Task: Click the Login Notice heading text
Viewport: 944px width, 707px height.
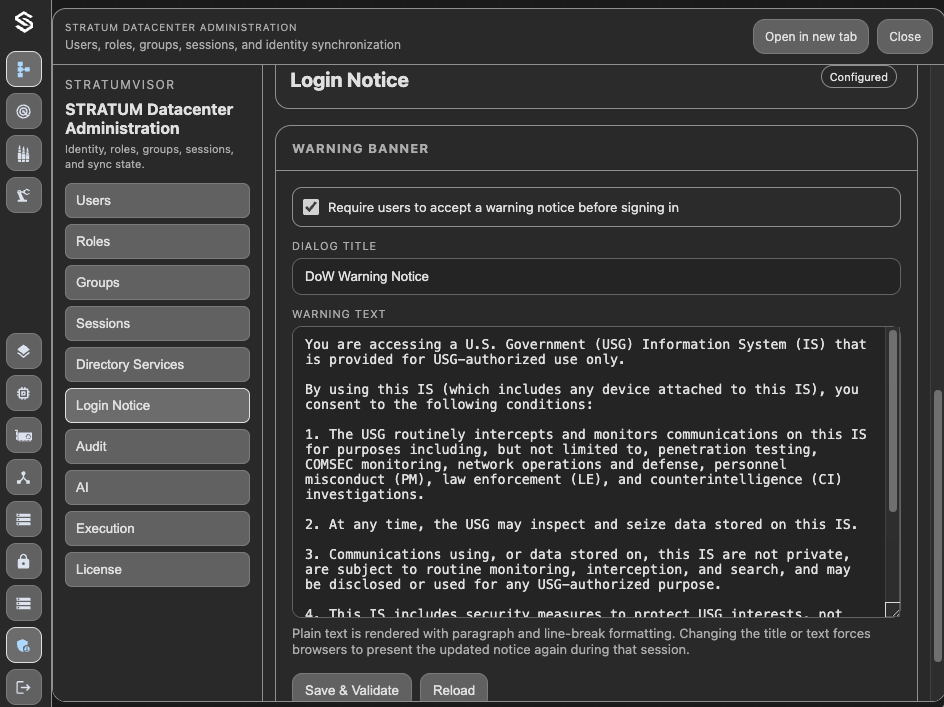Action: click(349, 80)
